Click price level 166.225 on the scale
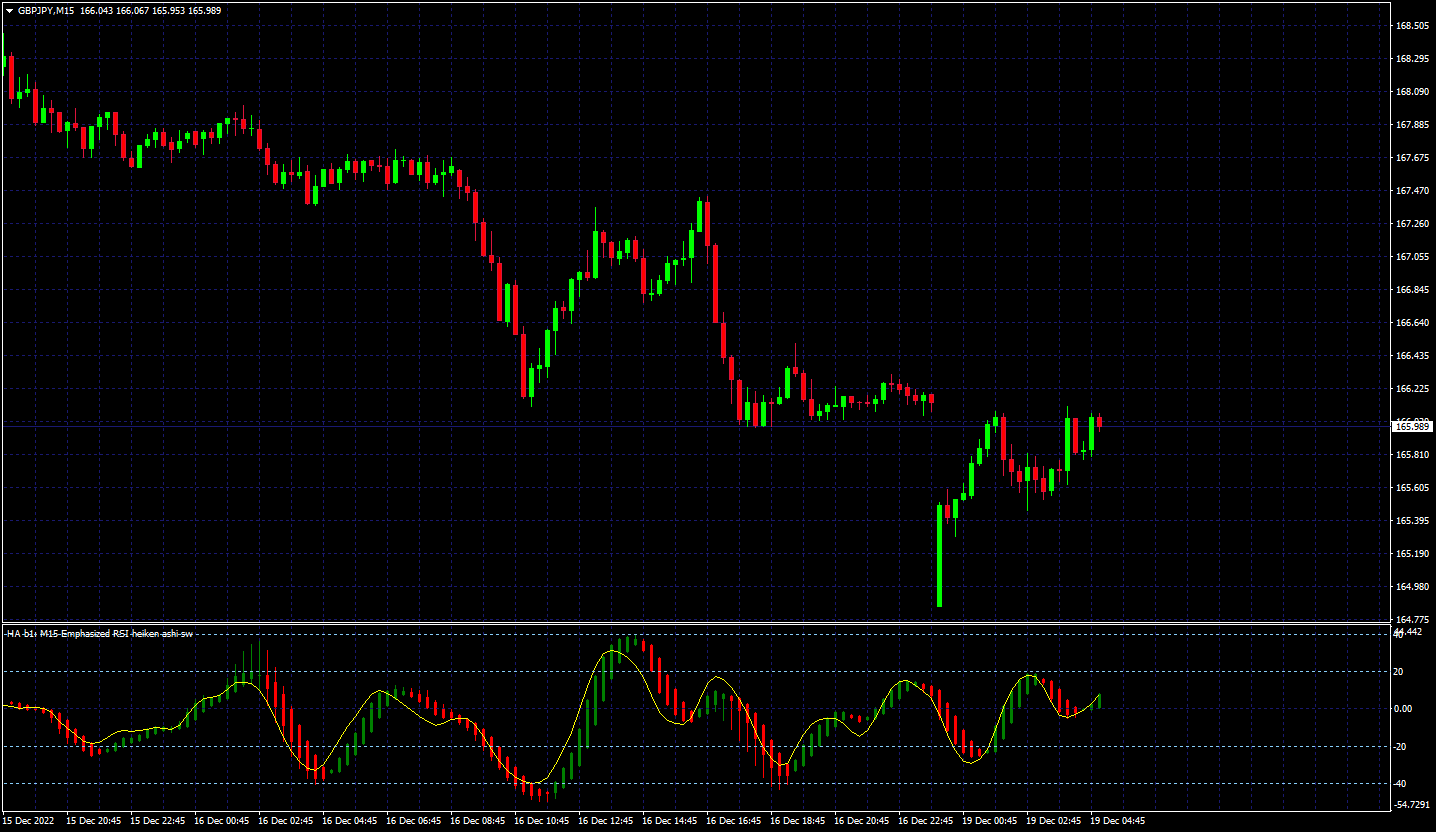 [x=1413, y=389]
